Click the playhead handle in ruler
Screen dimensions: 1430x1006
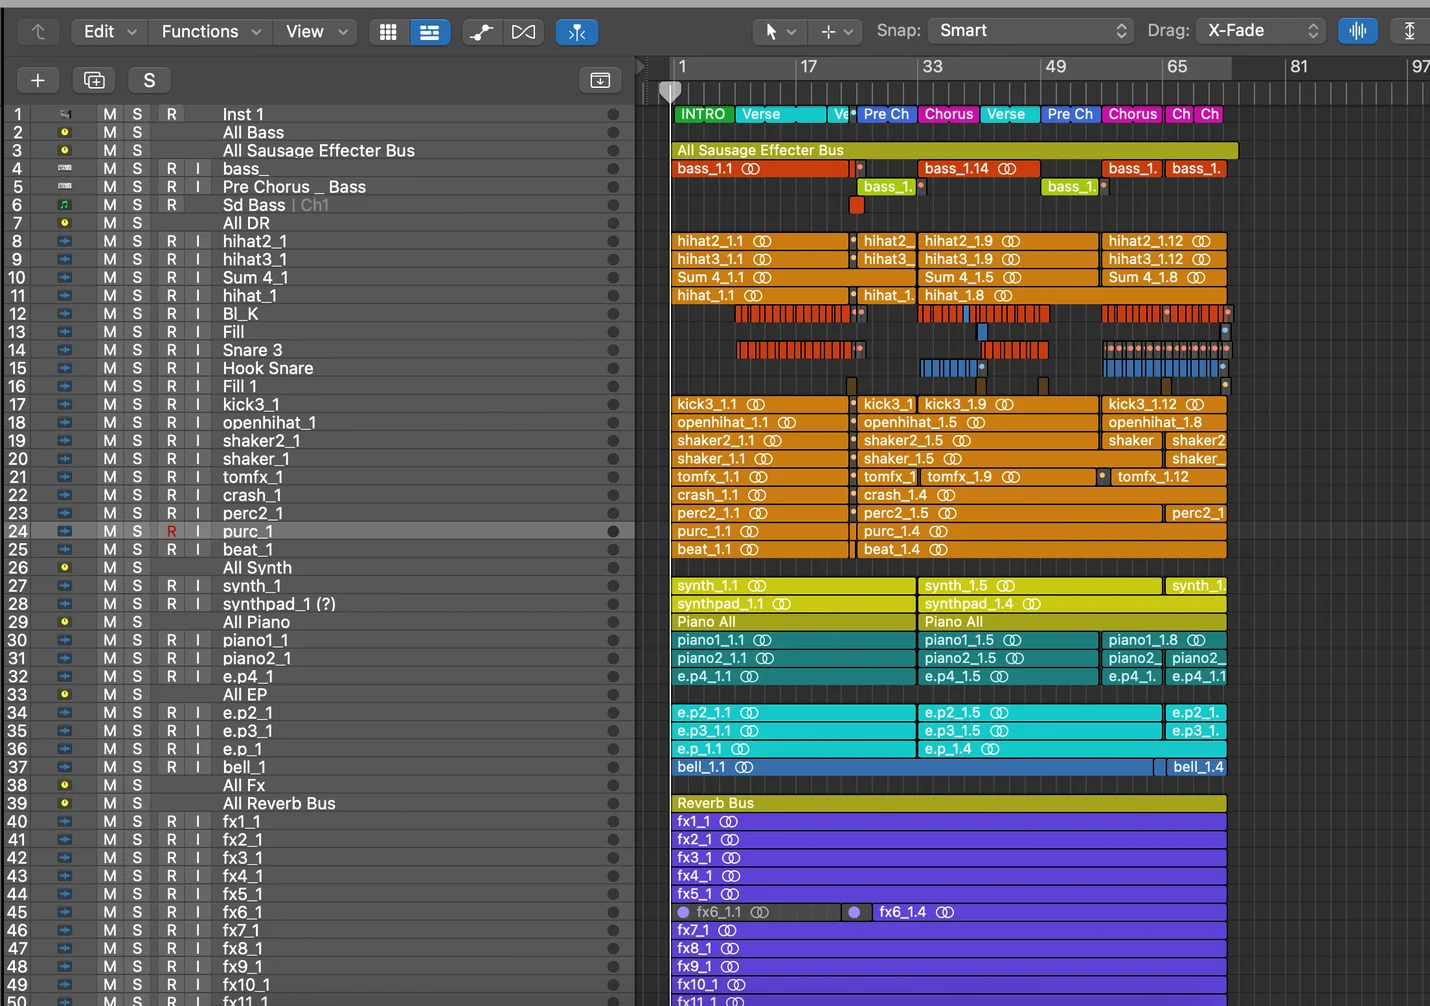pos(670,92)
